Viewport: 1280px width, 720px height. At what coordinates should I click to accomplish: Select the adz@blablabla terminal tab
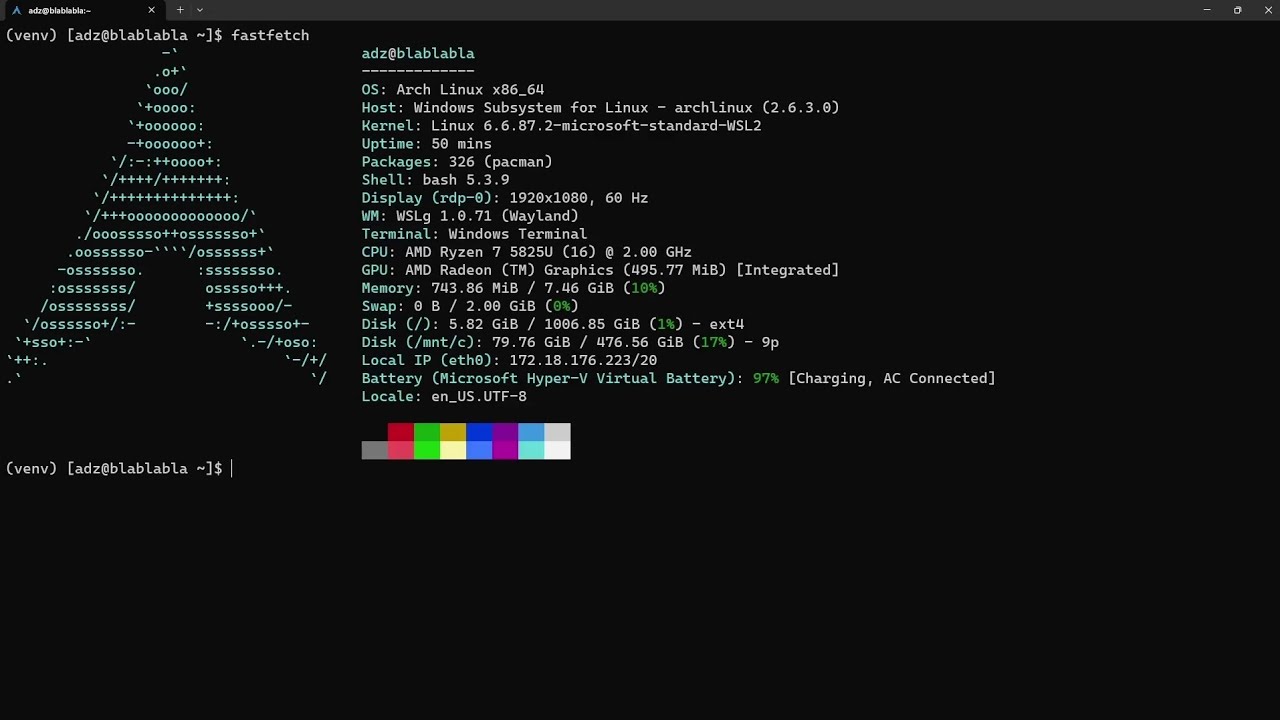[x=83, y=10]
